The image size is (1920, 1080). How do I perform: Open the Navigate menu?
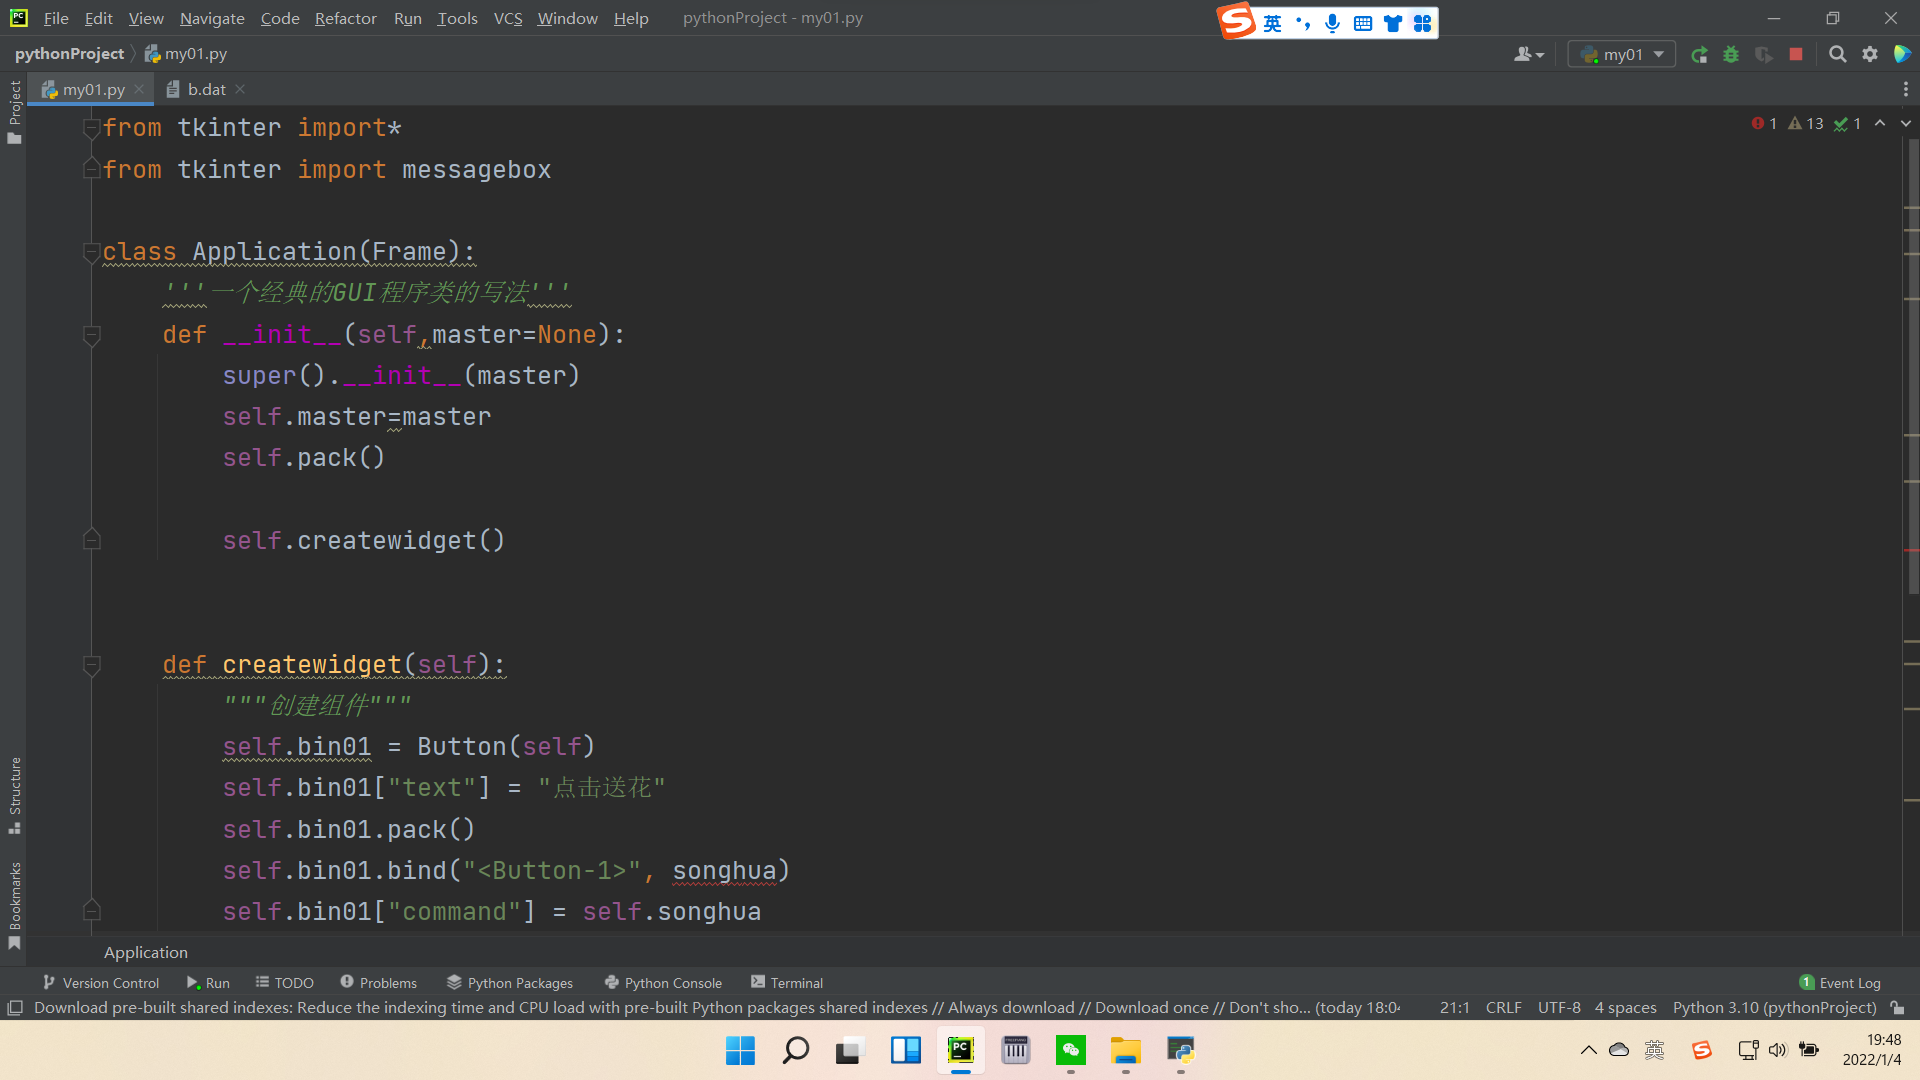click(x=212, y=18)
